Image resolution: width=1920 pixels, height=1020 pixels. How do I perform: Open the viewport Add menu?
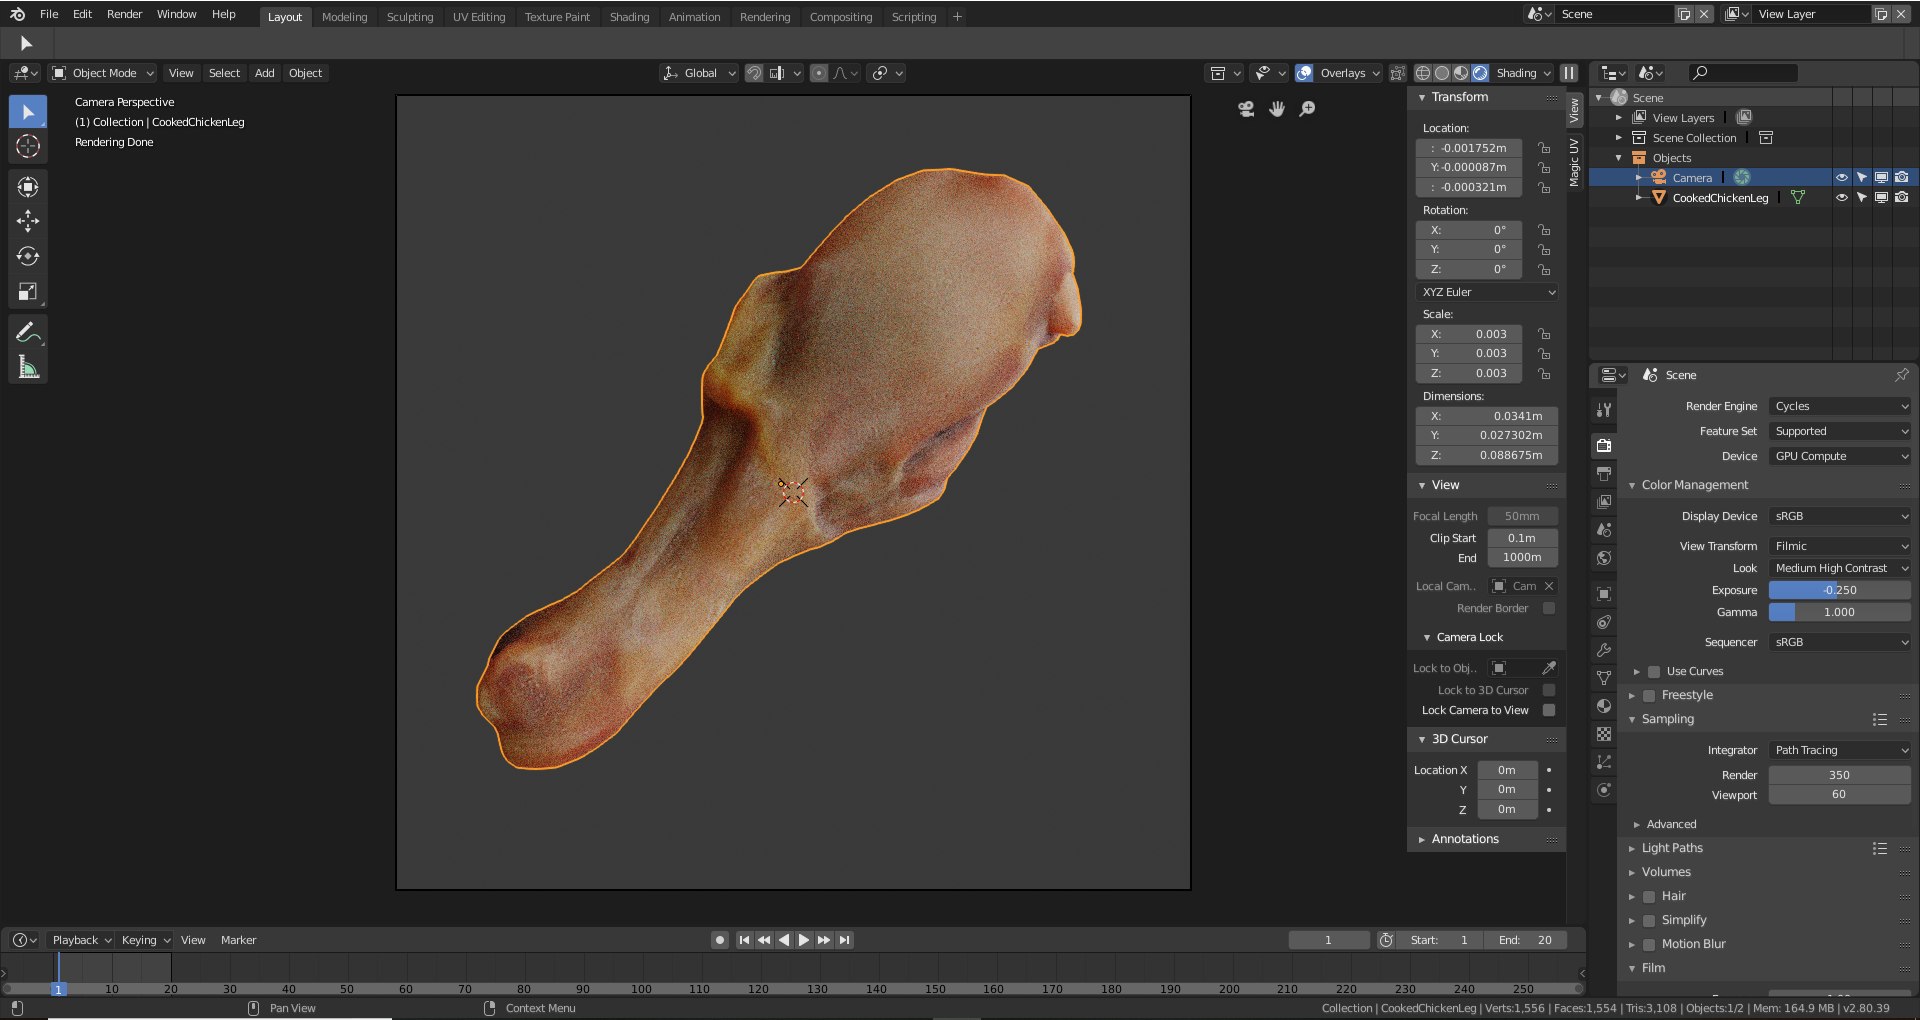click(264, 73)
